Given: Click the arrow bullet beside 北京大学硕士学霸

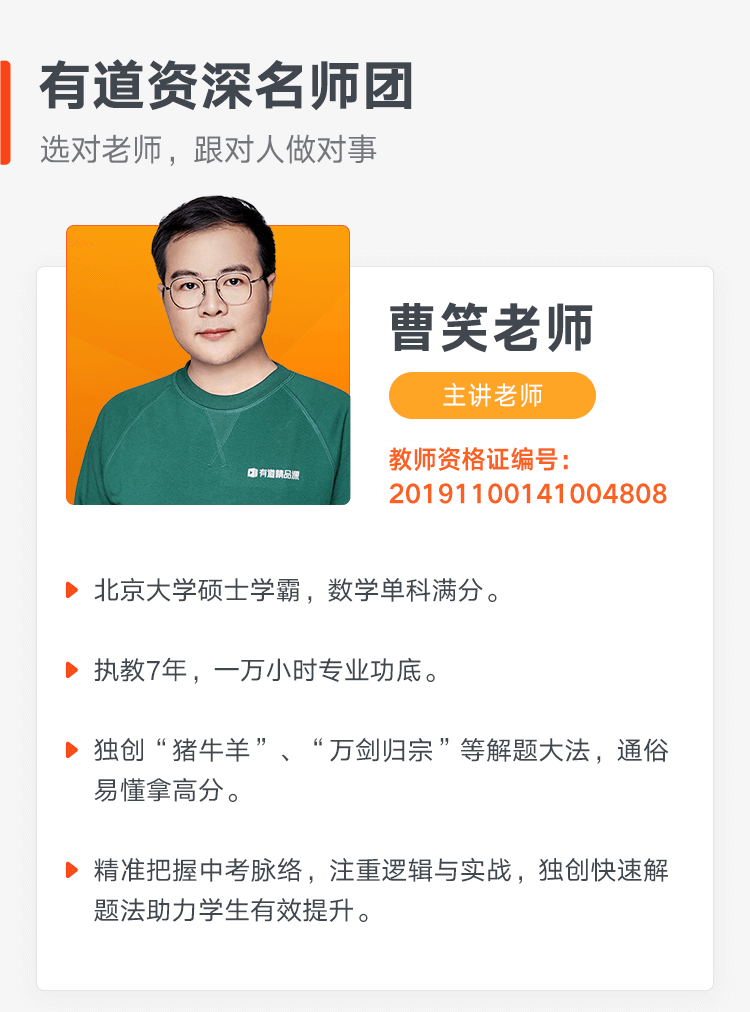Looking at the screenshot, I should tap(72, 590).
